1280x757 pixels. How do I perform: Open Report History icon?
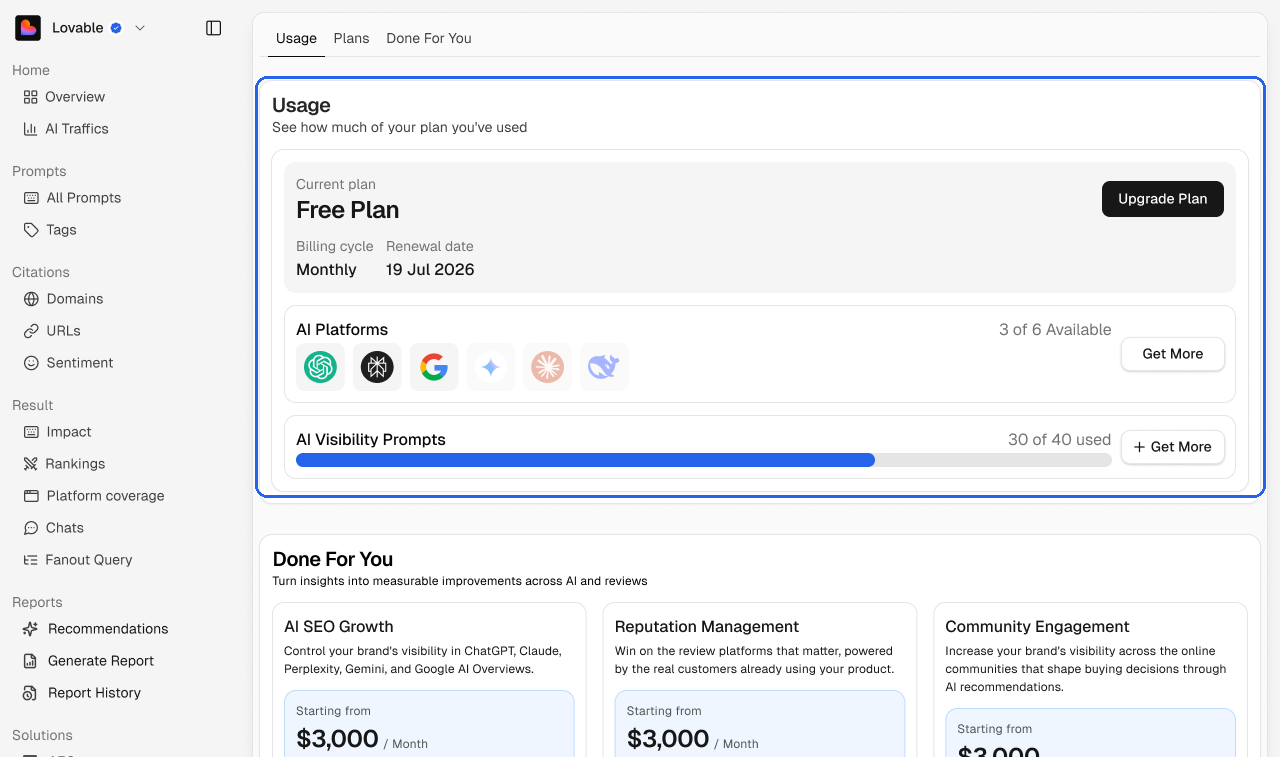point(31,693)
